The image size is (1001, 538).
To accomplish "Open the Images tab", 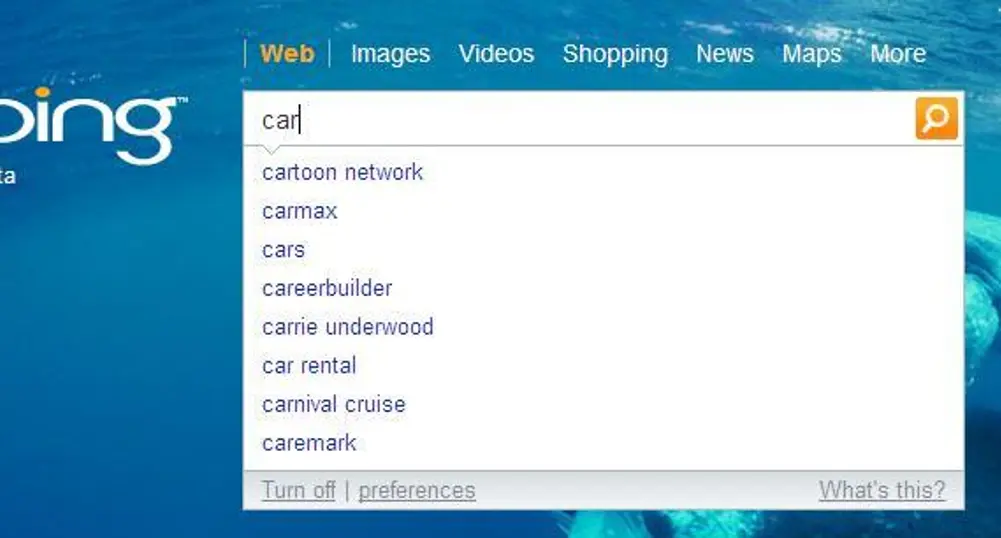I will click(391, 54).
